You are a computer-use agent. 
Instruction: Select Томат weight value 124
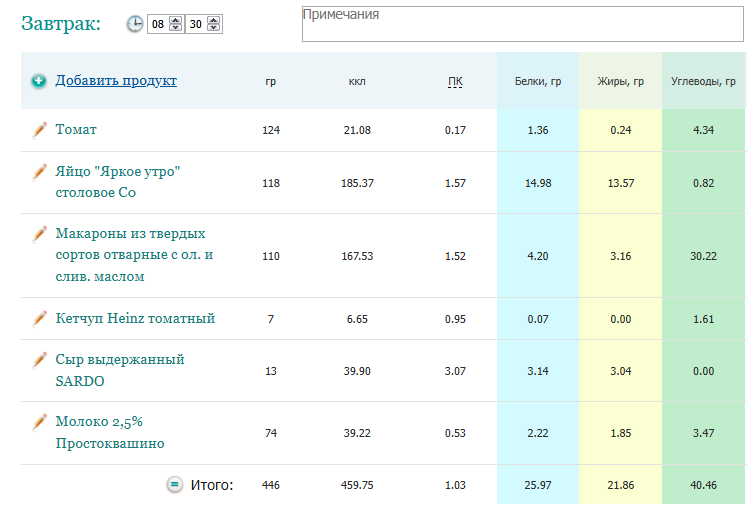271,130
